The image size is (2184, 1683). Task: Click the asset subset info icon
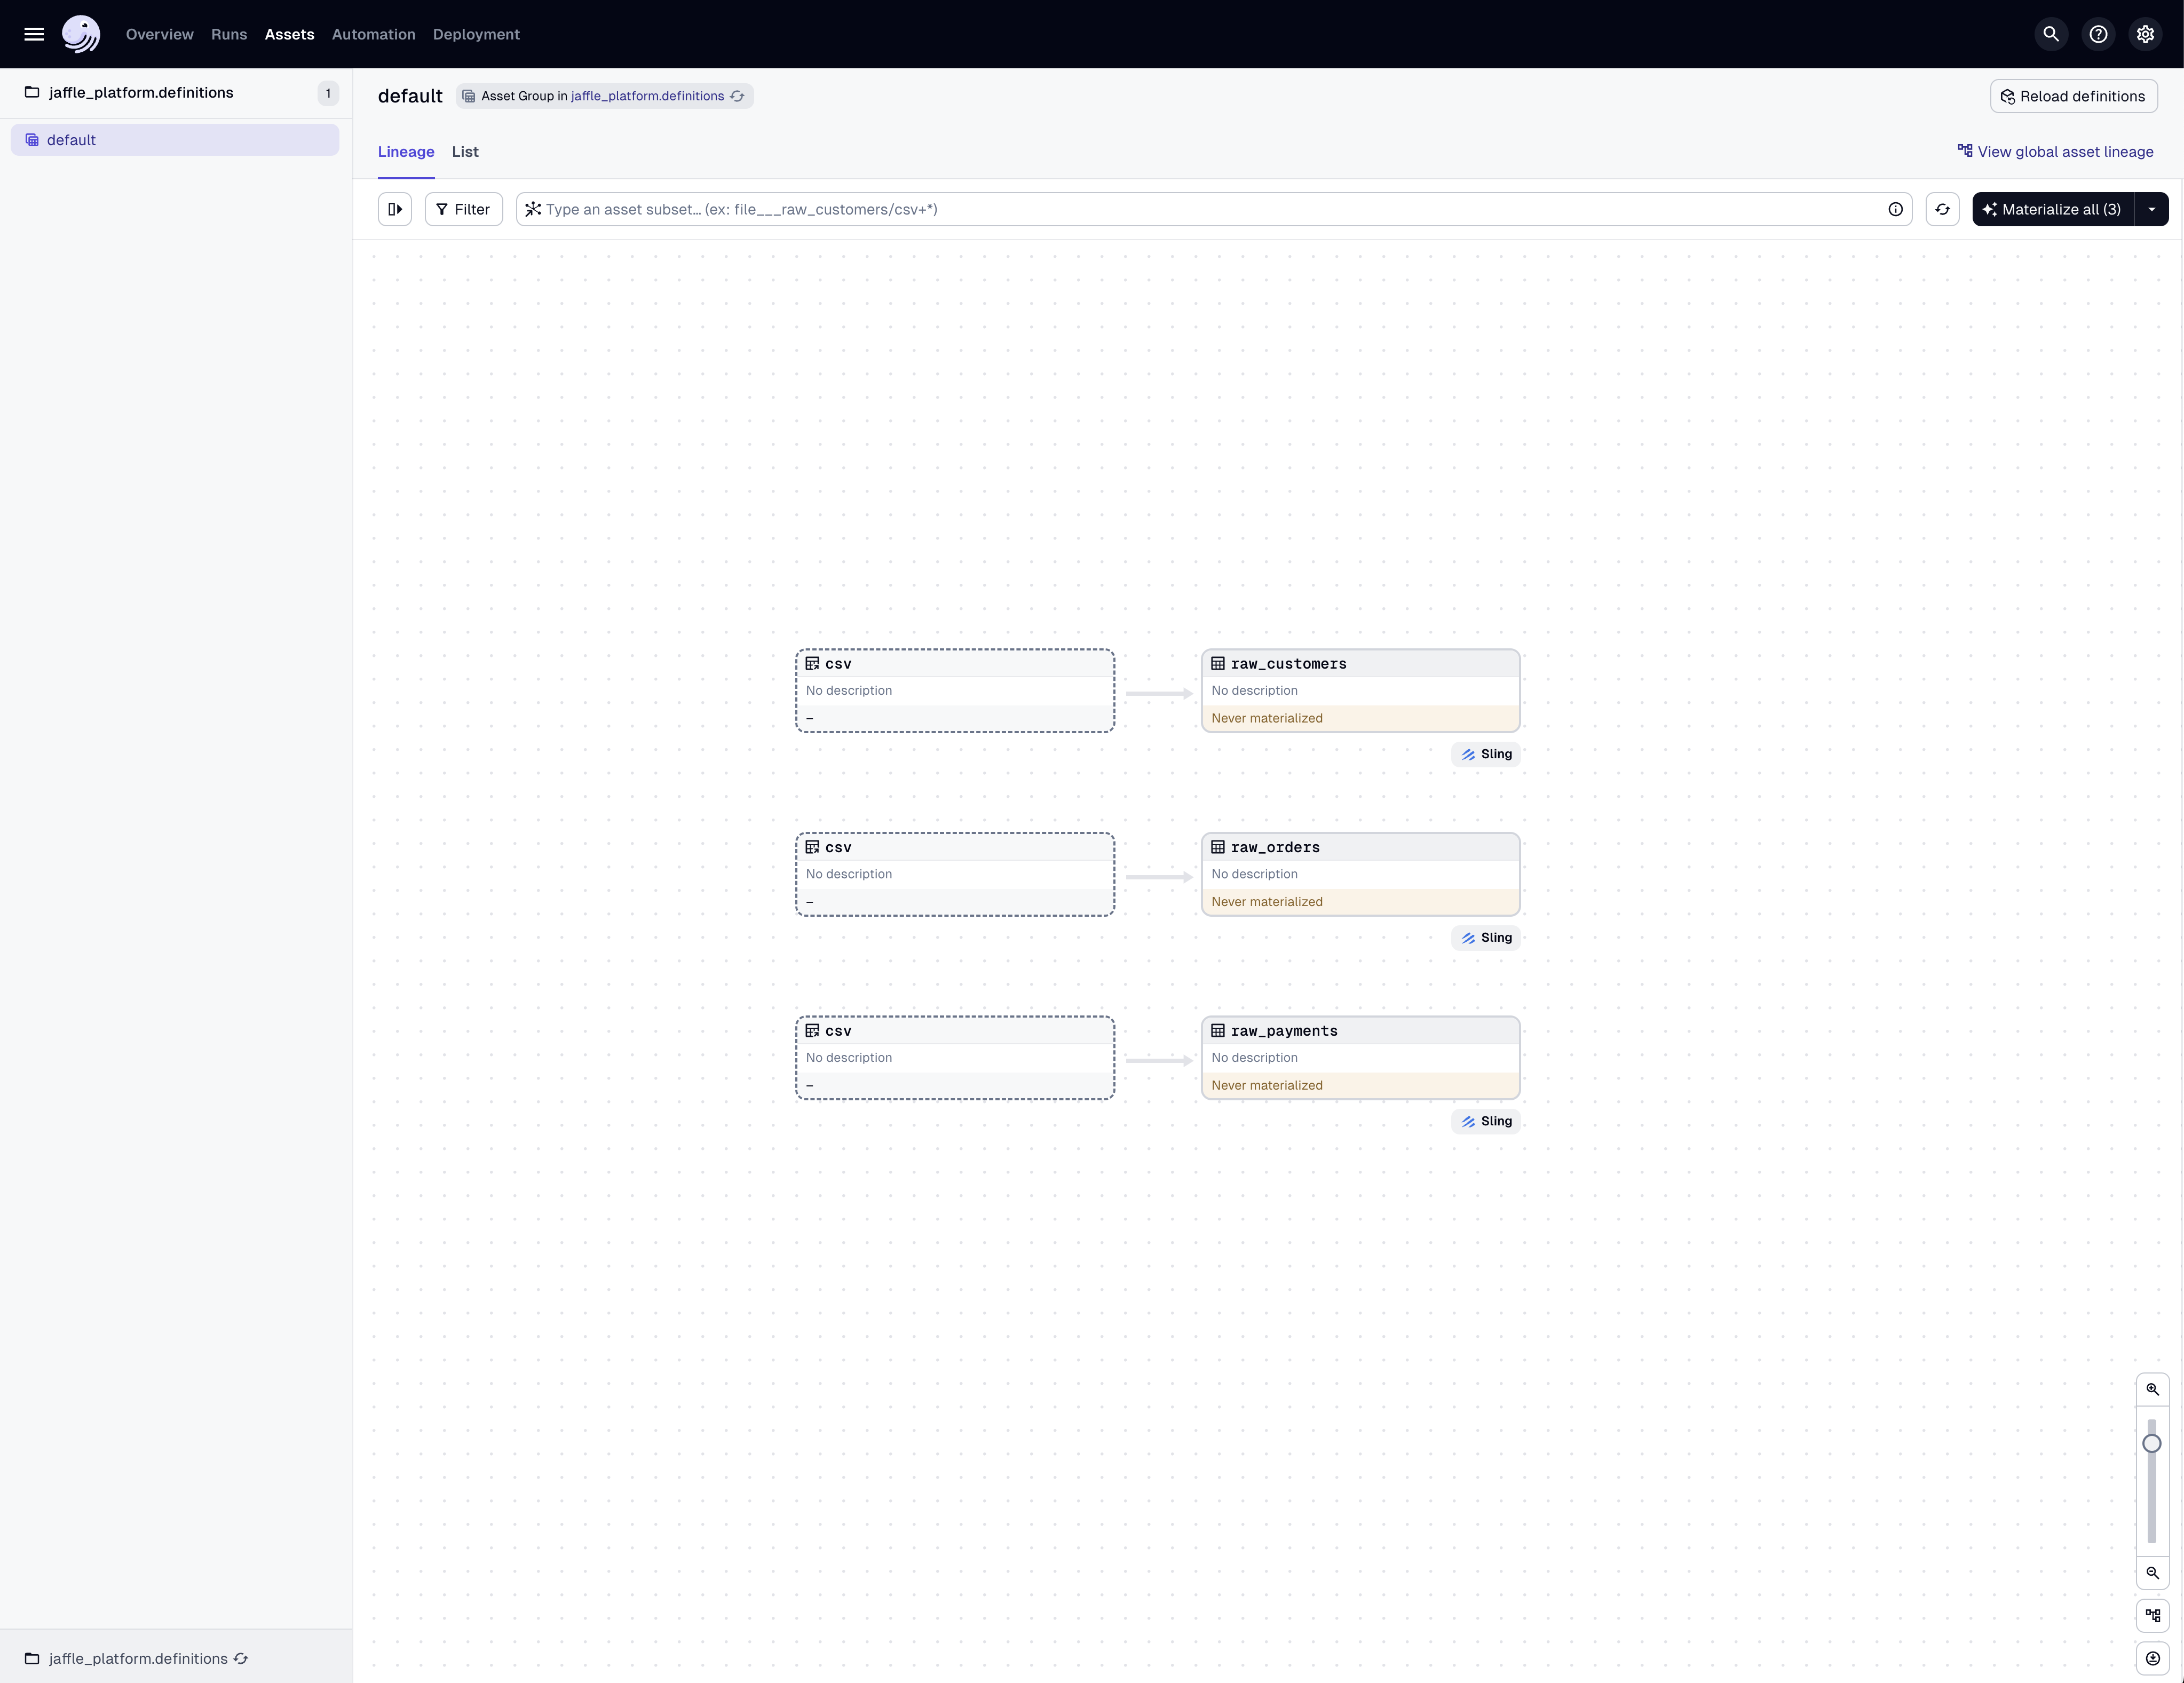(x=1895, y=209)
